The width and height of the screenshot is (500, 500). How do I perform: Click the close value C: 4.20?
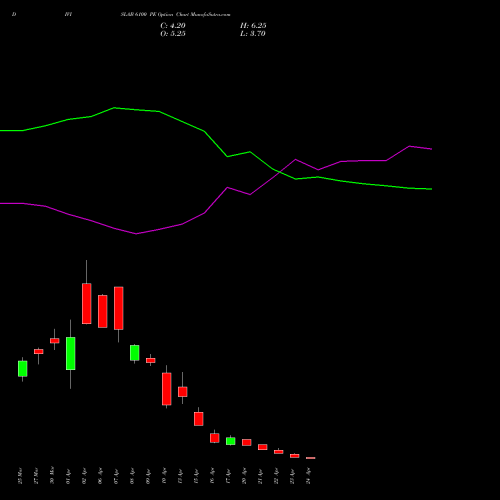pyautogui.click(x=173, y=26)
